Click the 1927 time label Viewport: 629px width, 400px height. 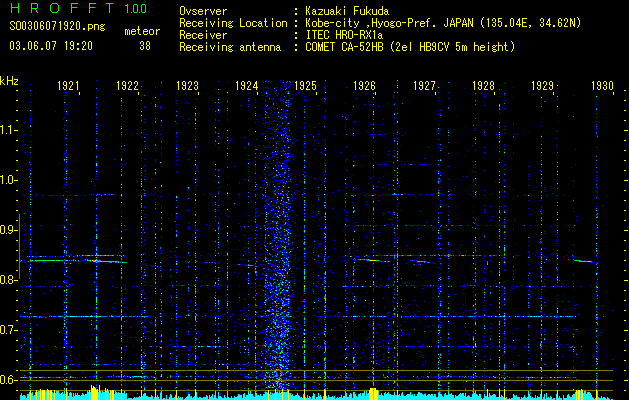(425, 87)
